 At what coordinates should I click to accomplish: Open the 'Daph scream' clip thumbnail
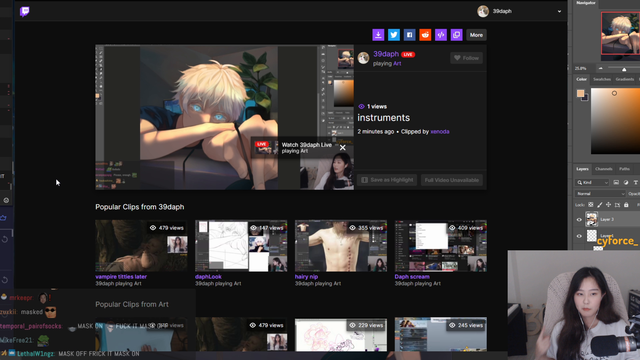pos(440,246)
